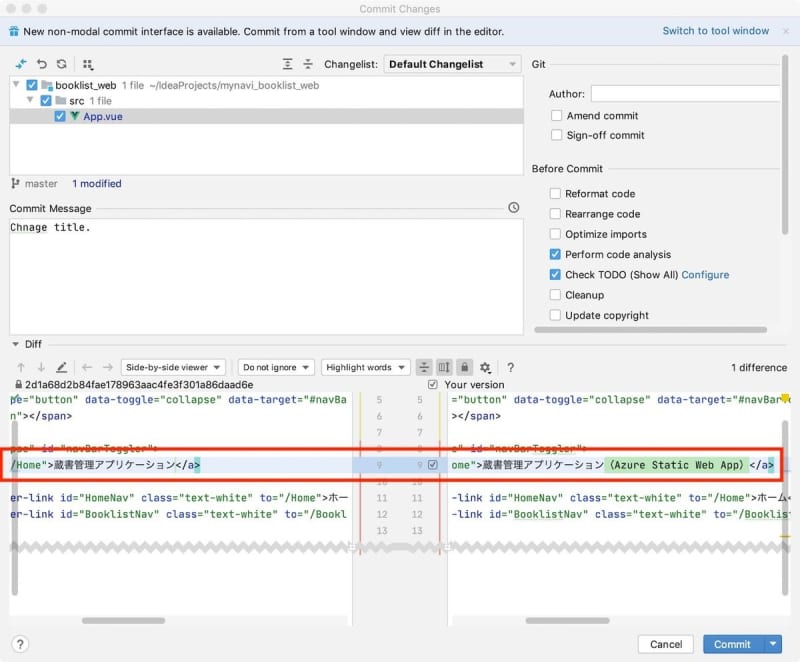The height and width of the screenshot is (662, 800).
Task: Enable the Sign-off commit checkbox
Action: coord(557,135)
